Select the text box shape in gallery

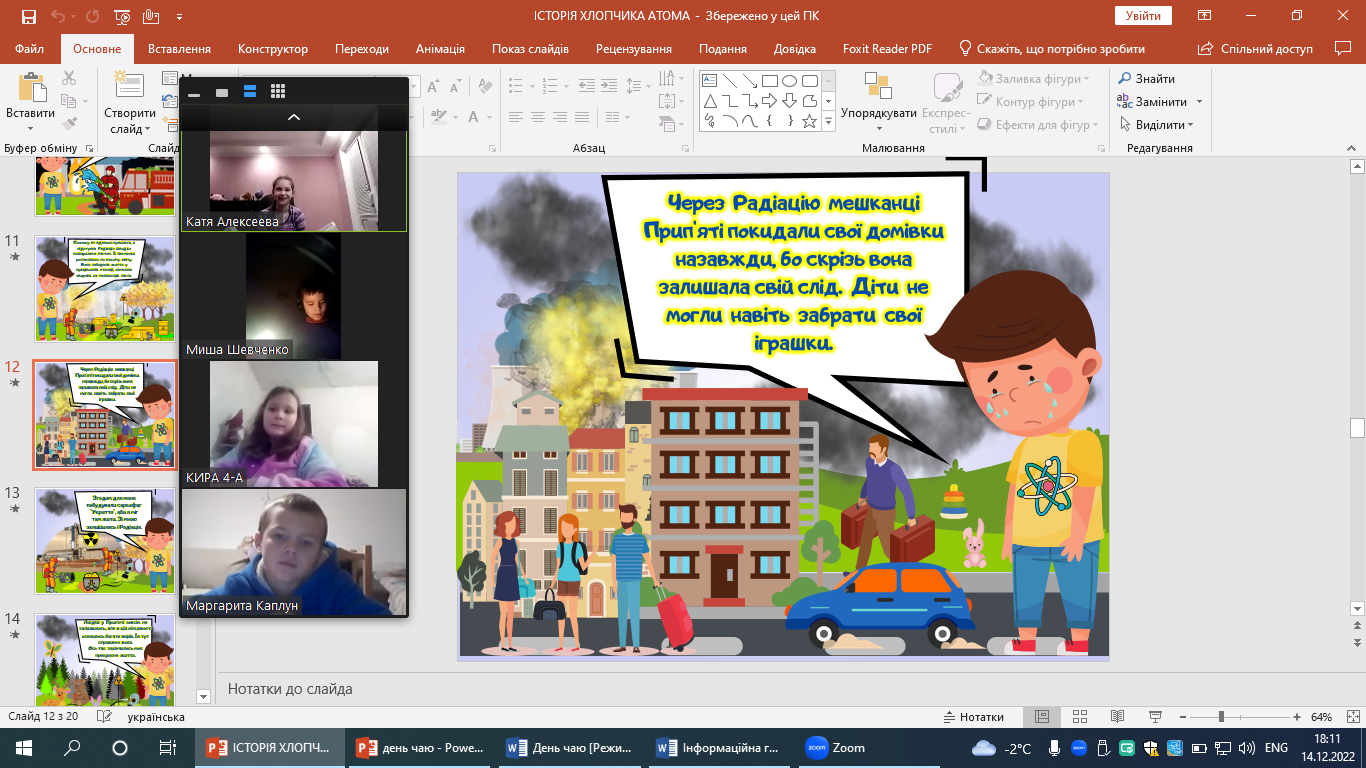tap(709, 81)
